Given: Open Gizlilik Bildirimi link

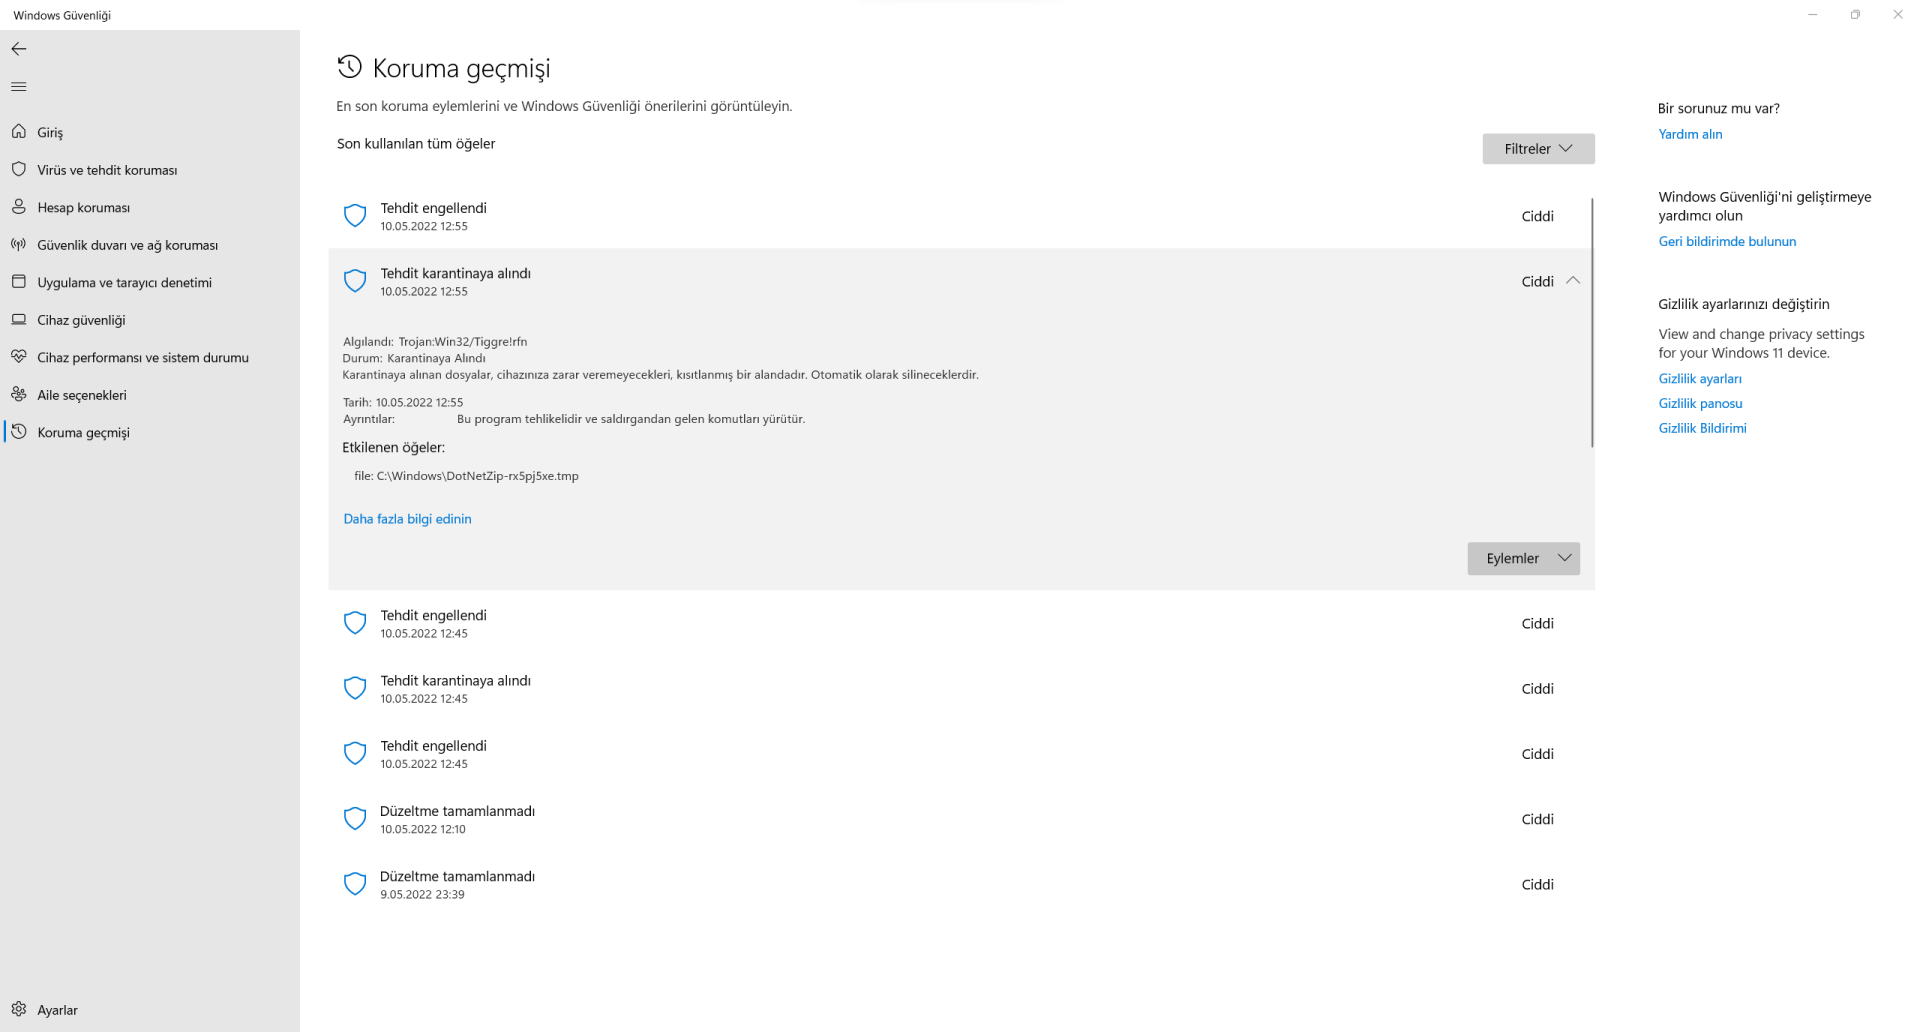Looking at the screenshot, I should 1702,428.
